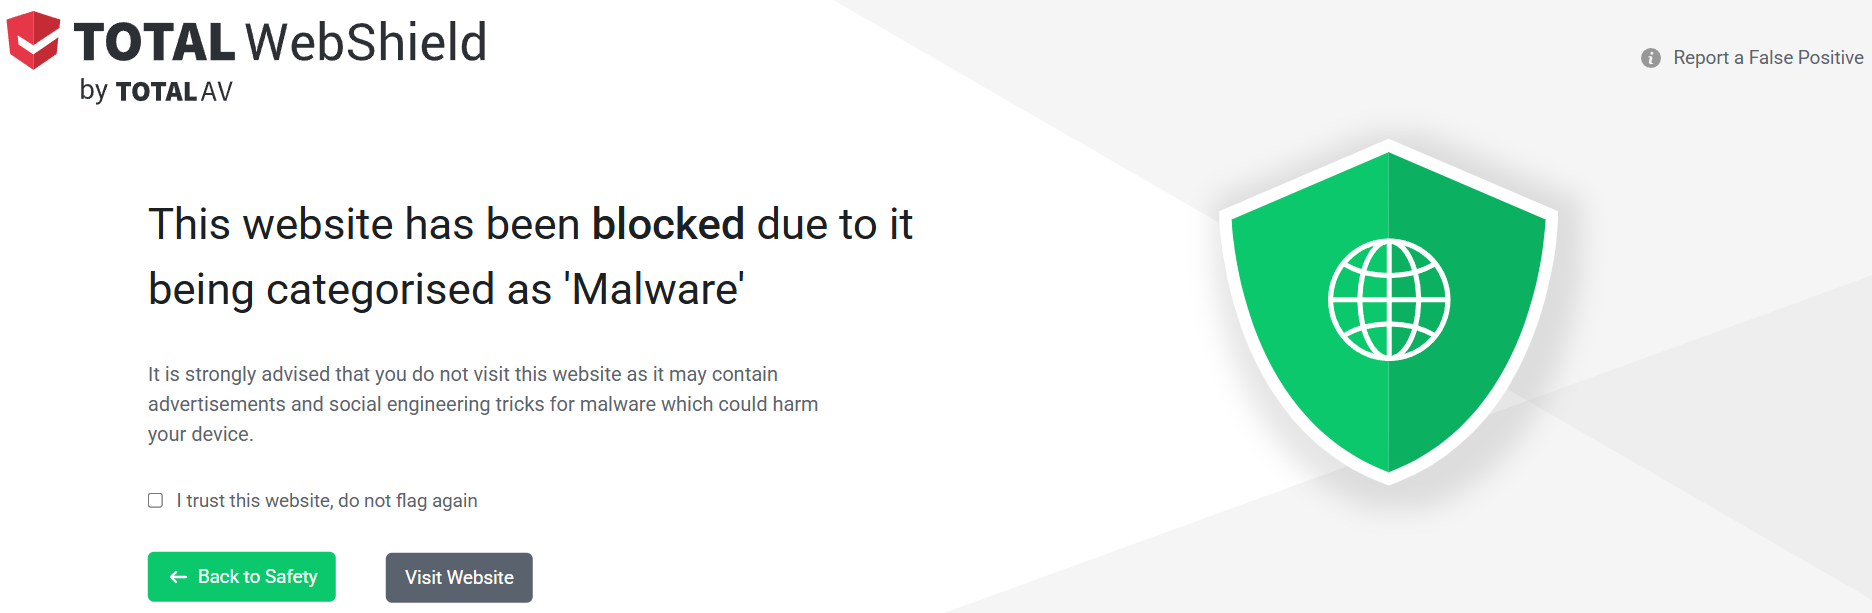Click the 'Malware' category word in the heading
This screenshot has width=1872, height=613.
(655, 289)
